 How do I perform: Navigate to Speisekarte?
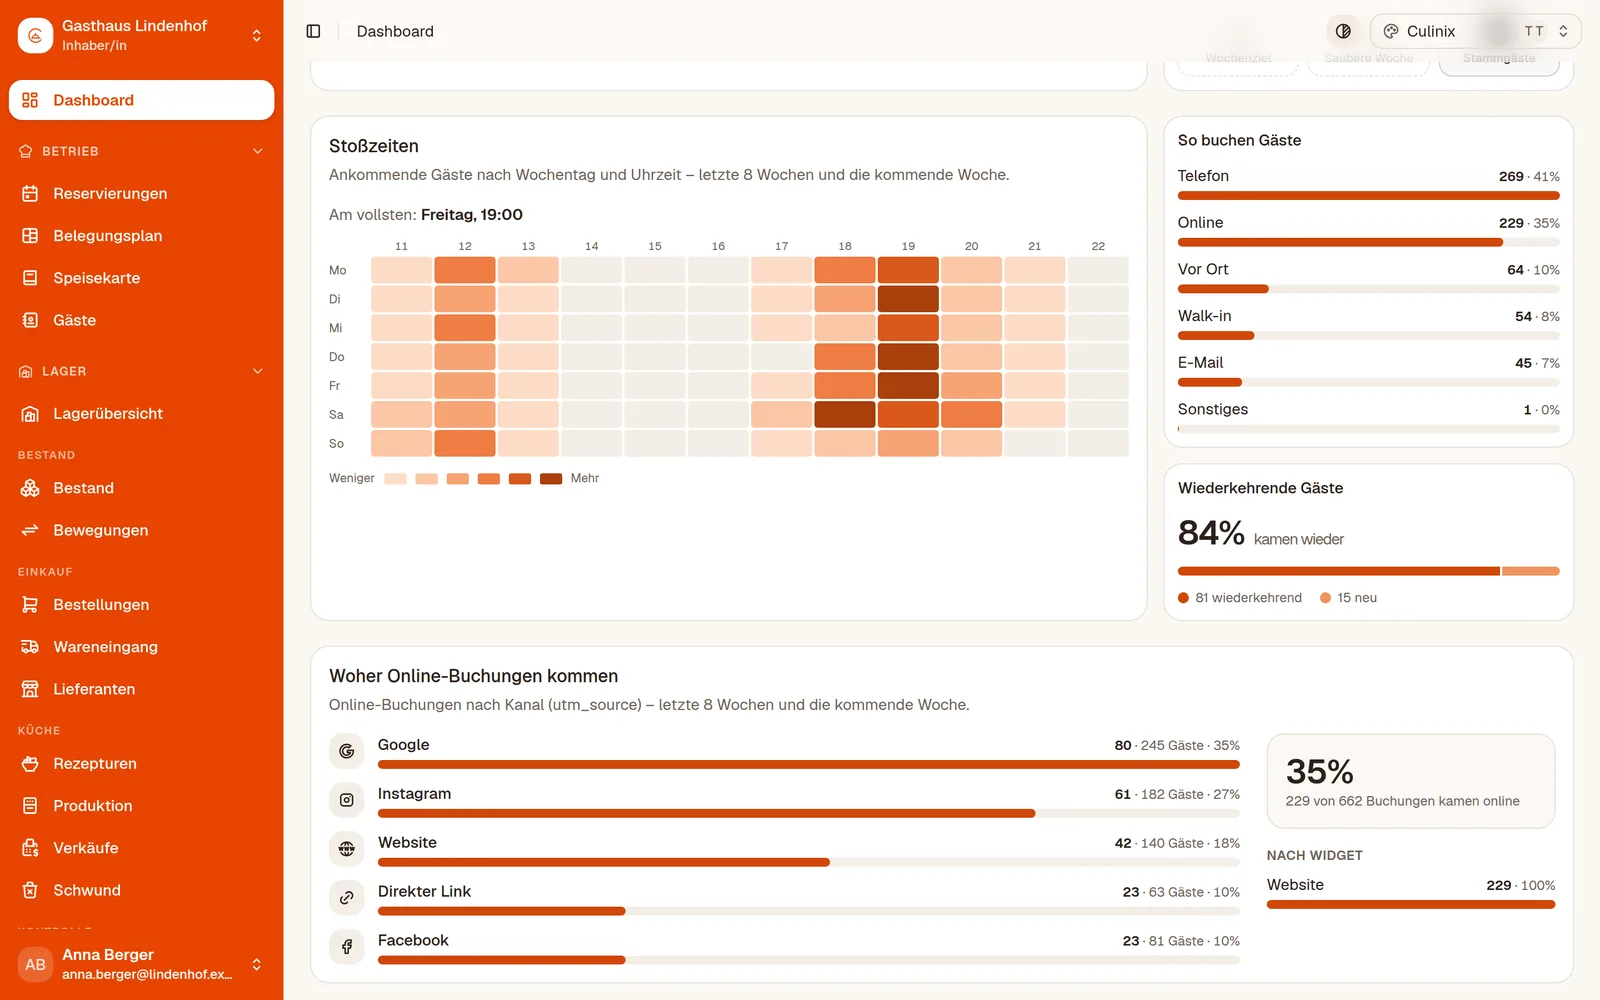(x=142, y=278)
